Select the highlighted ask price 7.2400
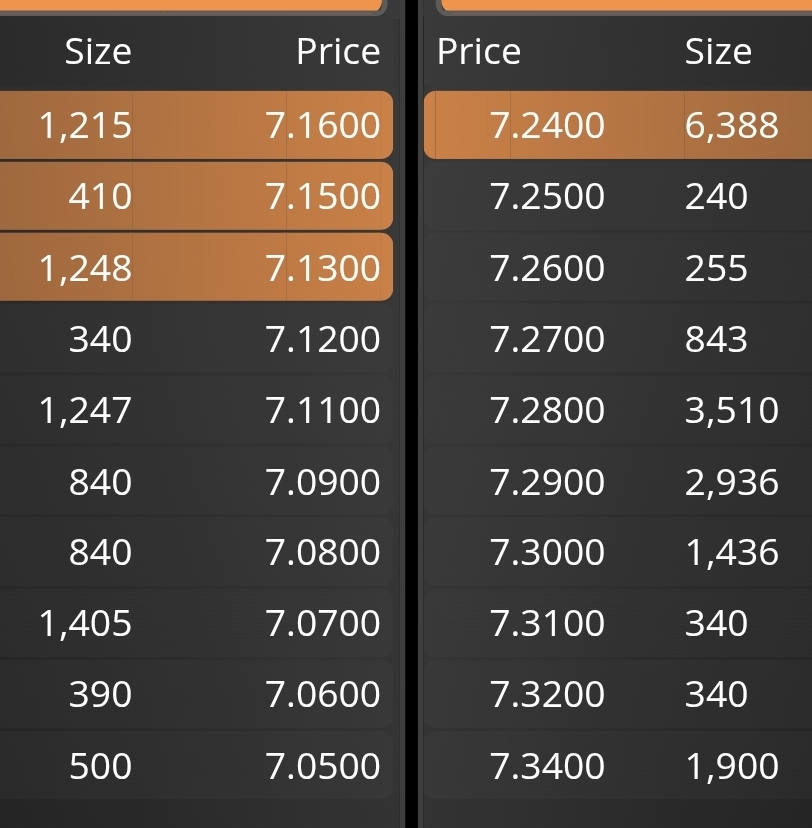The height and width of the screenshot is (828, 812). click(547, 125)
